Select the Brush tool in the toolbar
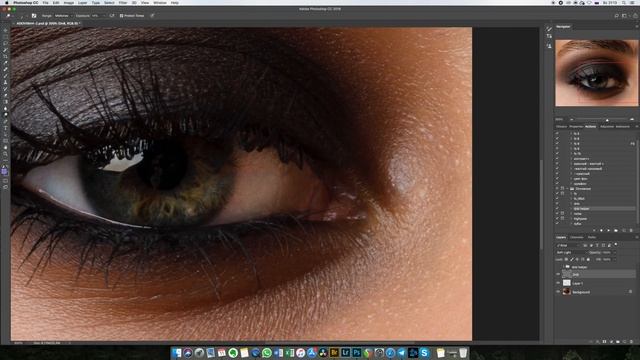The height and width of the screenshot is (360, 640). [5, 76]
